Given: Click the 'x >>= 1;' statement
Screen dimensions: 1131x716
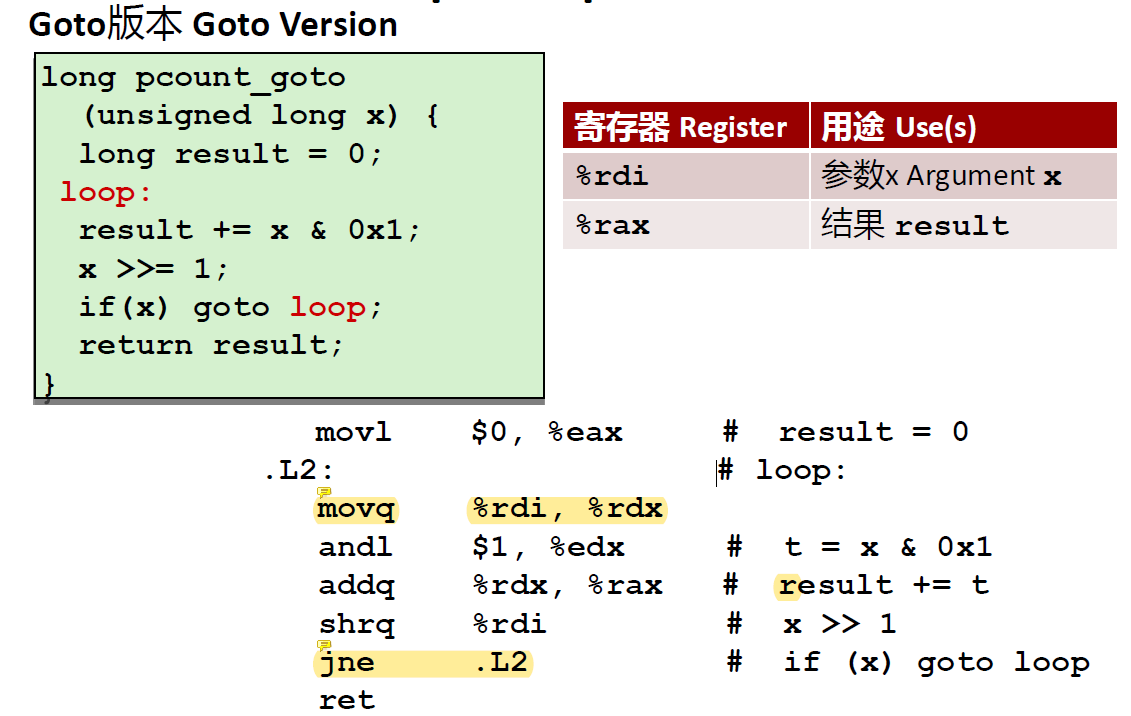Looking at the screenshot, I should [x=154, y=269].
